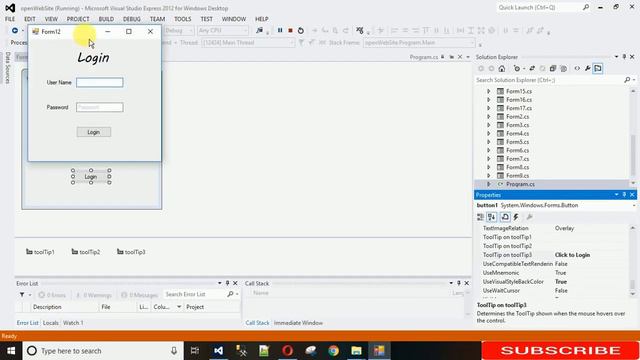The height and width of the screenshot is (360, 640).
Task: Click the View Code icon in Solution Explorer
Action: [577, 69]
